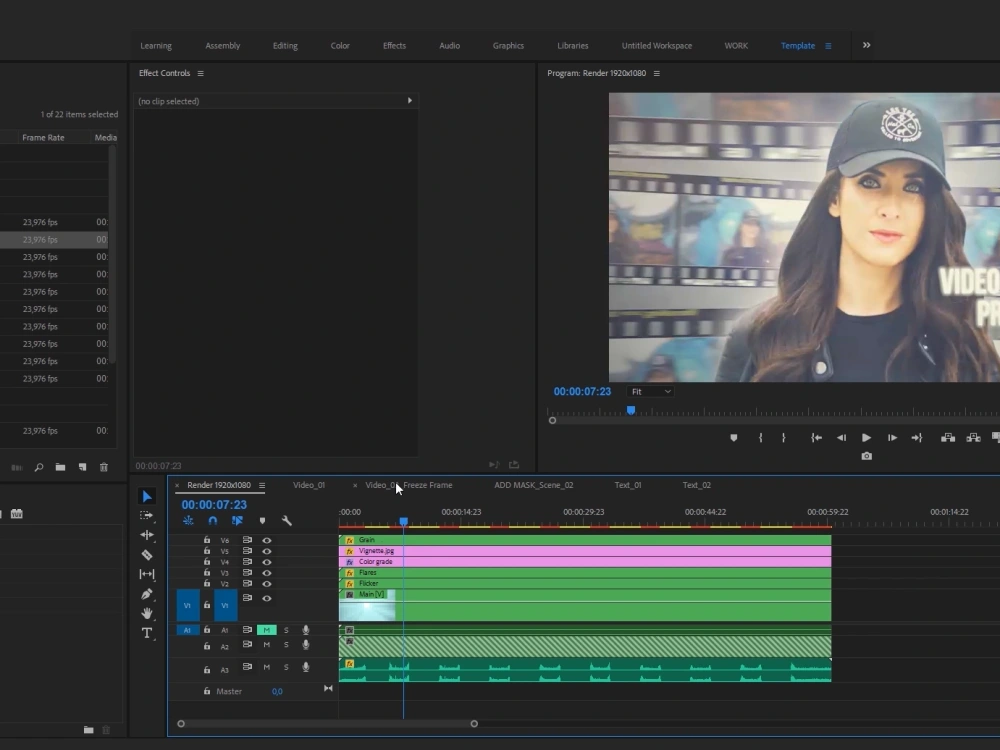The width and height of the screenshot is (1000, 750).
Task: Collapse master track meter expander
Action: (x=328, y=689)
